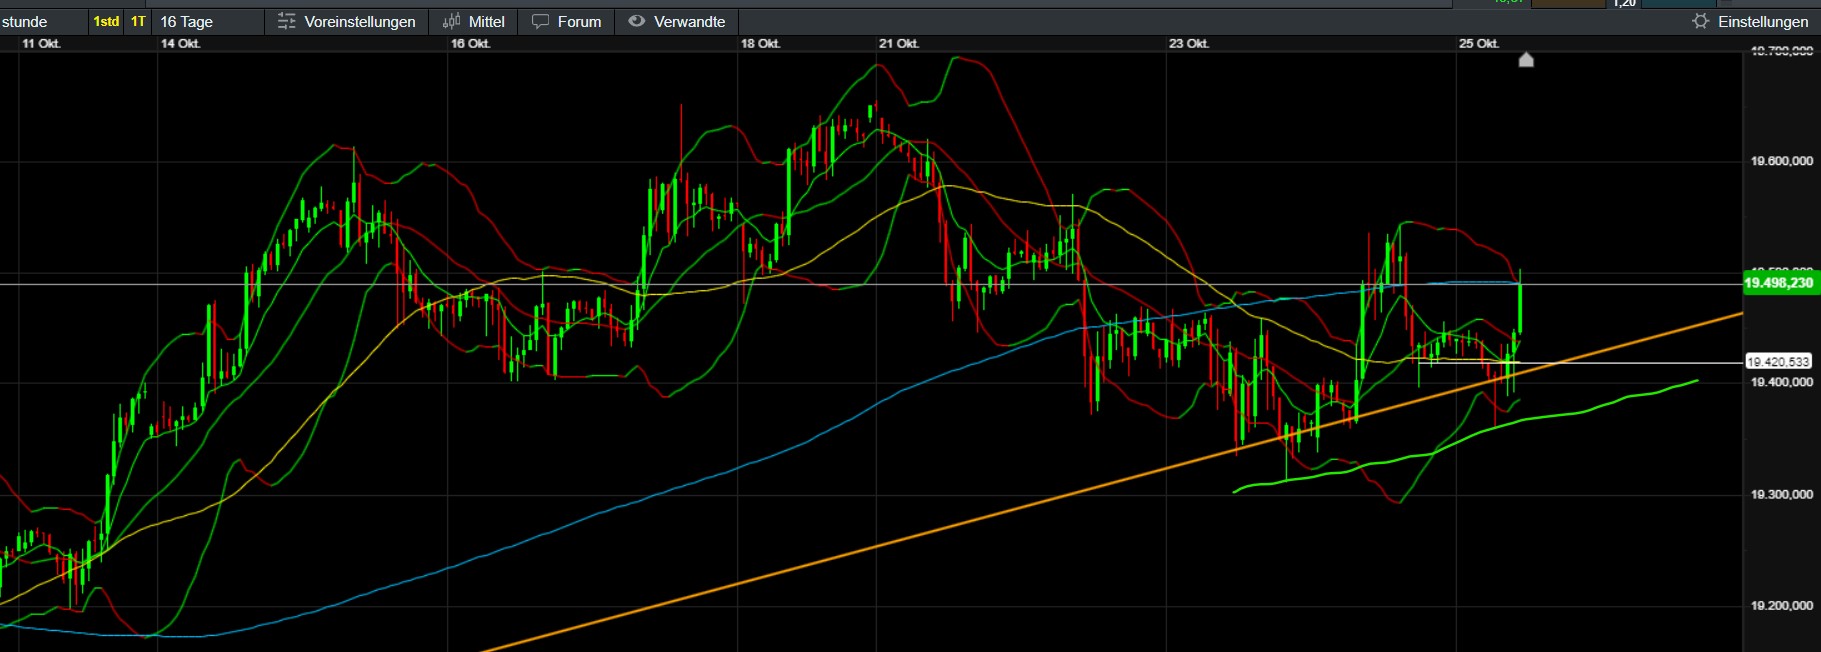Click the 14 Okt. date label
This screenshot has height=652, width=1821.
[x=181, y=44]
